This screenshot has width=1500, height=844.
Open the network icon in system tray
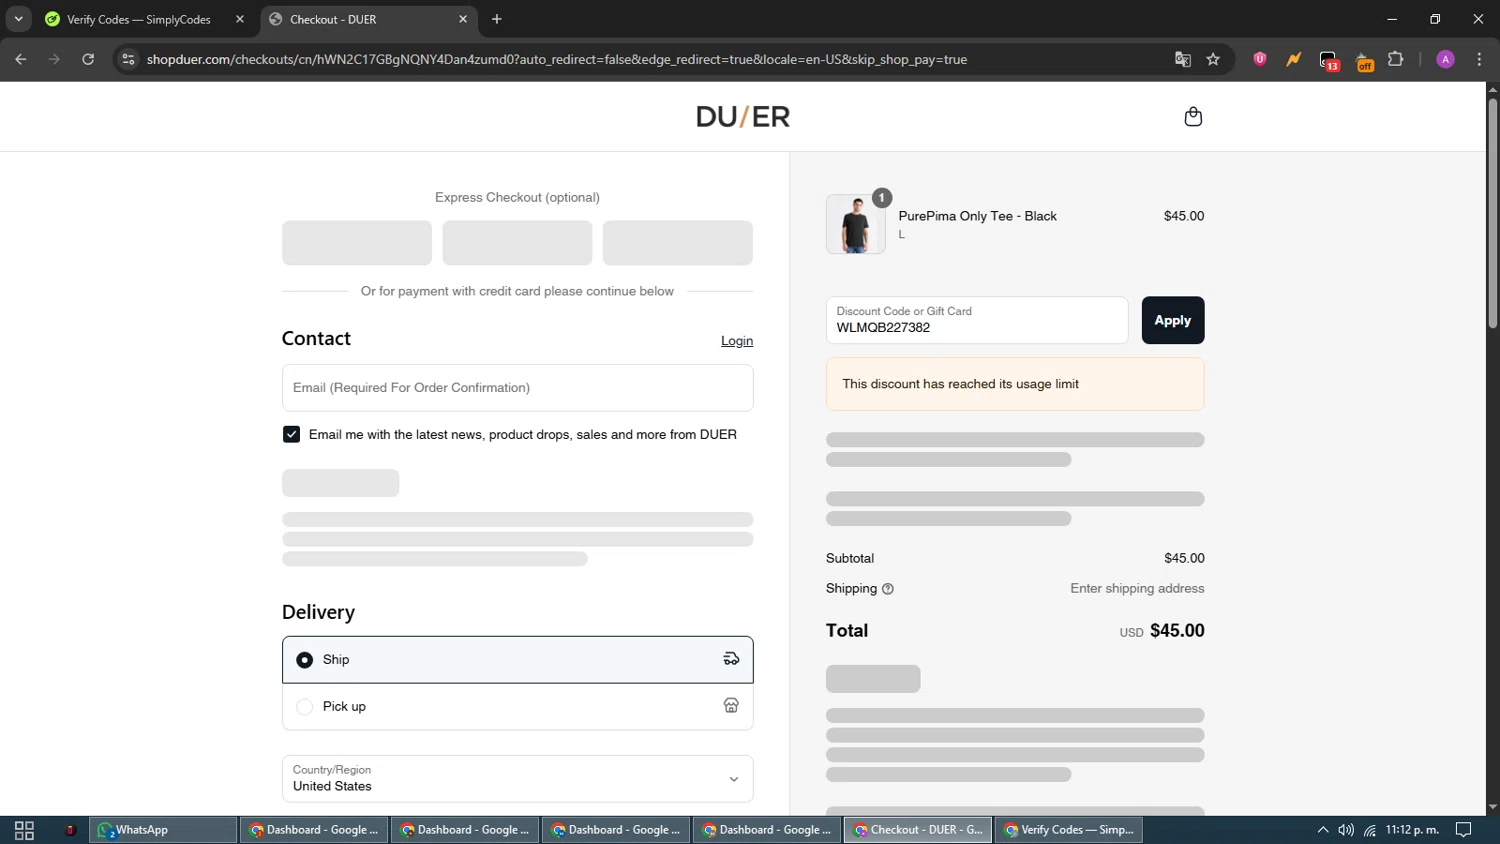(x=1370, y=830)
